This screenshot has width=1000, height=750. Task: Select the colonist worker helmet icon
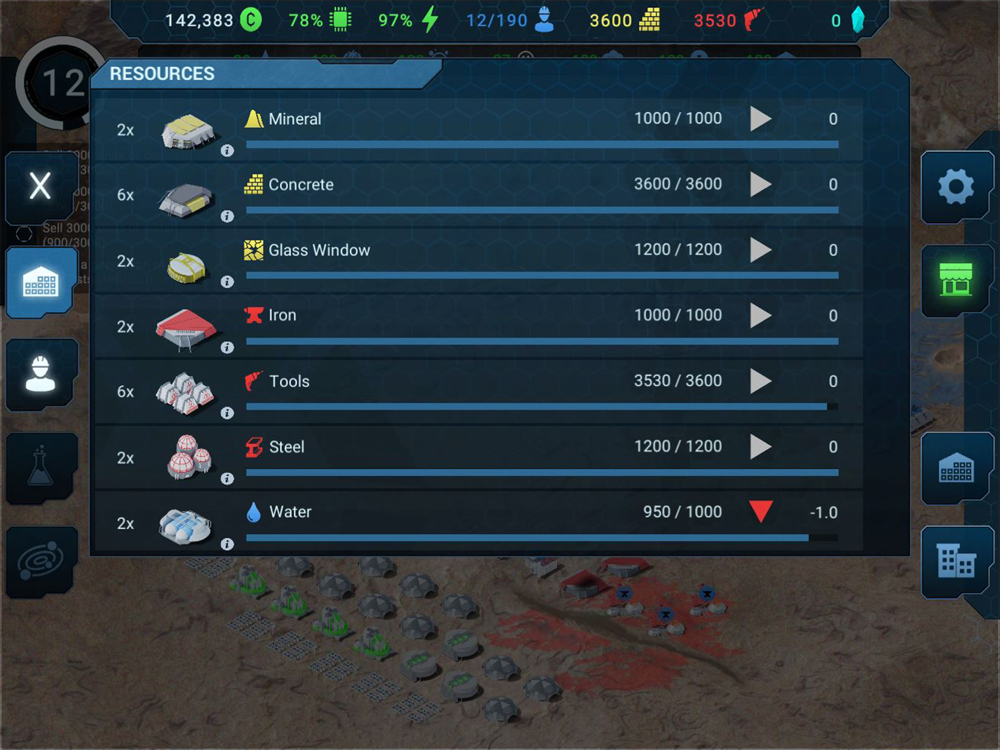(41, 374)
